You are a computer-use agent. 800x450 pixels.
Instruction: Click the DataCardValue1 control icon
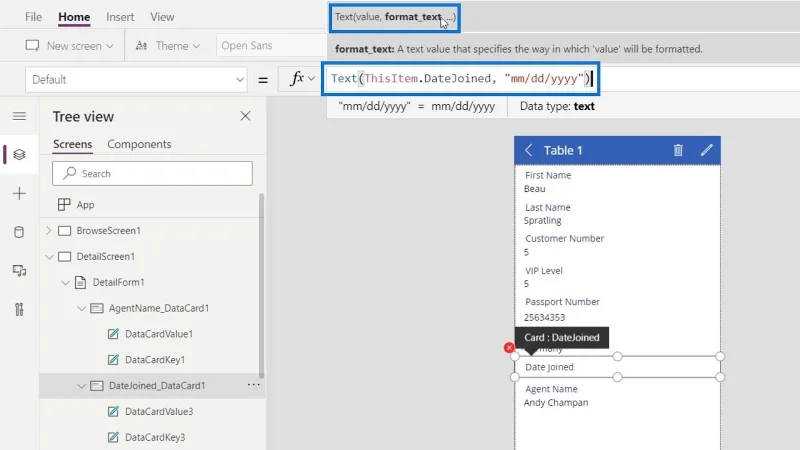pyautogui.click(x=113, y=334)
